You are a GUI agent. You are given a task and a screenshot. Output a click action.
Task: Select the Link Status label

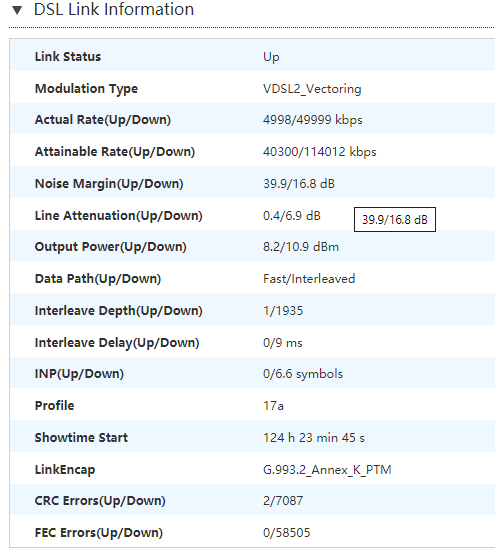68,57
